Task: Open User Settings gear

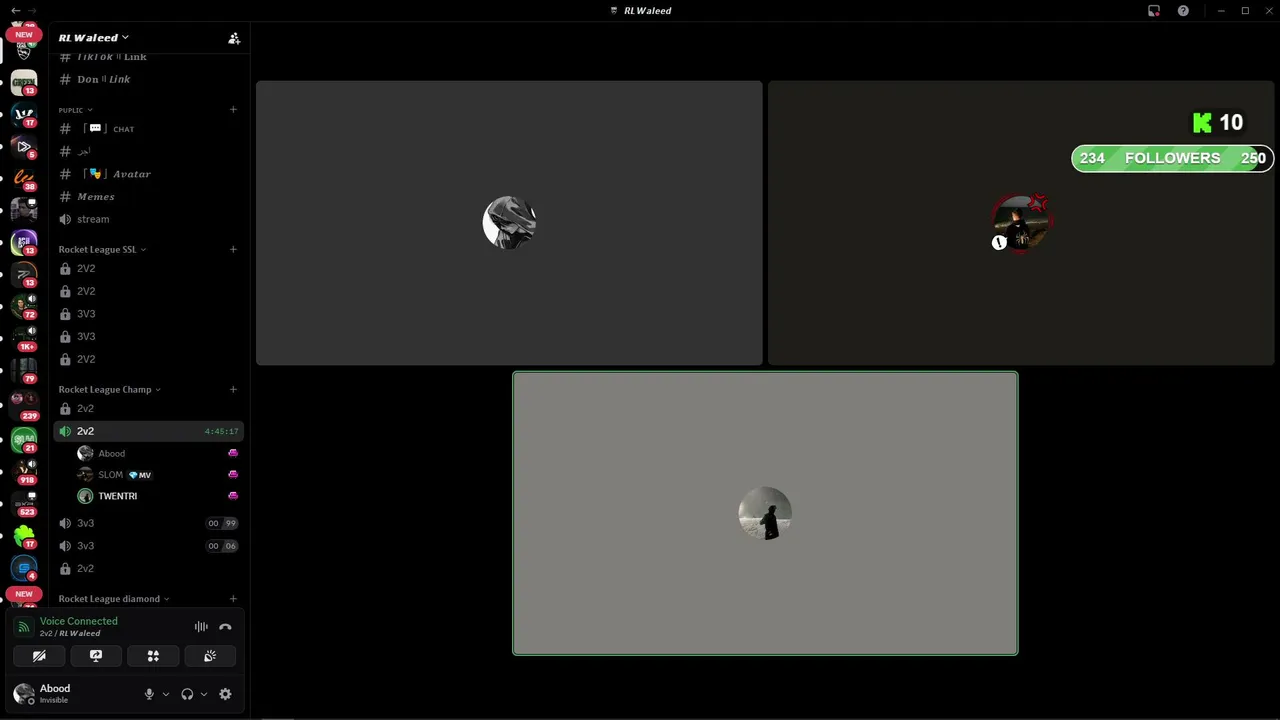Action: coord(225,694)
